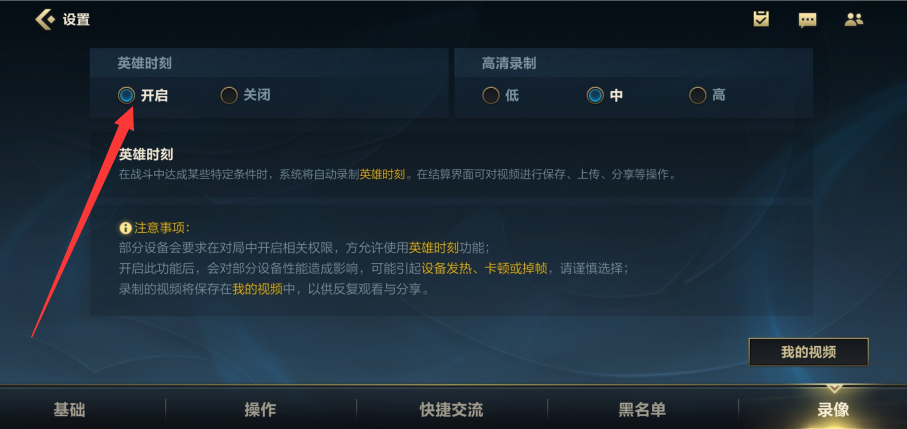Click the back arrow next to 设置
The height and width of the screenshot is (429, 907).
point(45,19)
